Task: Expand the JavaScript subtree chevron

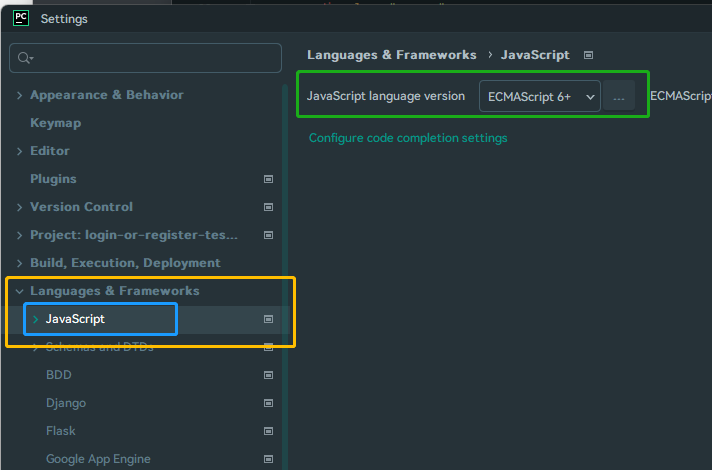Action: [x=36, y=319]
